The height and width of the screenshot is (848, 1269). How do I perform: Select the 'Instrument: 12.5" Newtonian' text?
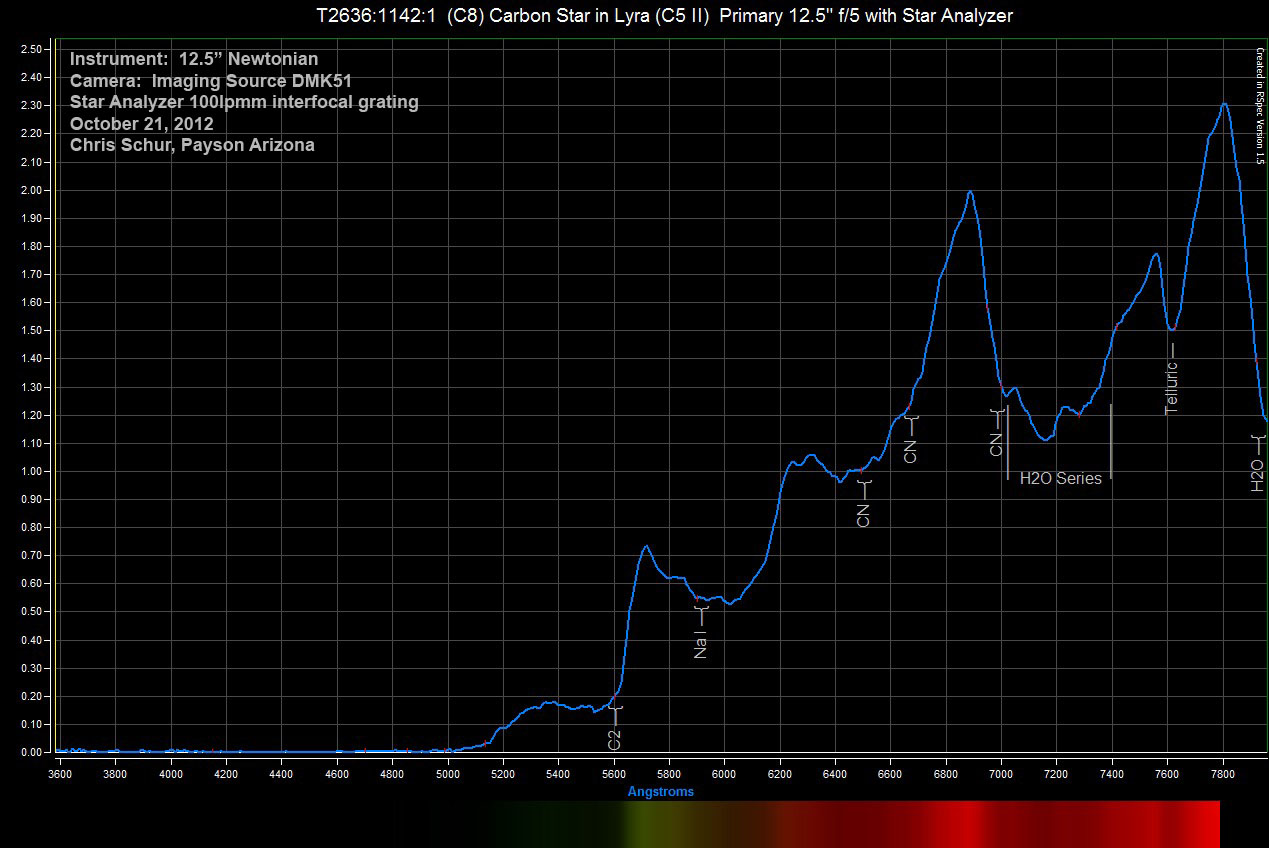pos(194,59)
